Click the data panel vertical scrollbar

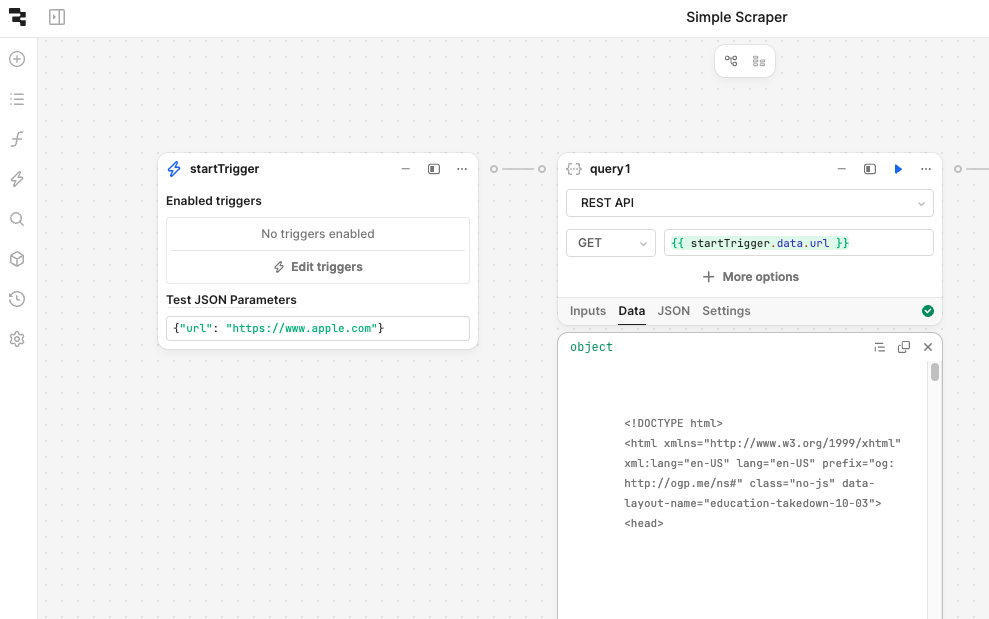point(935,373)
